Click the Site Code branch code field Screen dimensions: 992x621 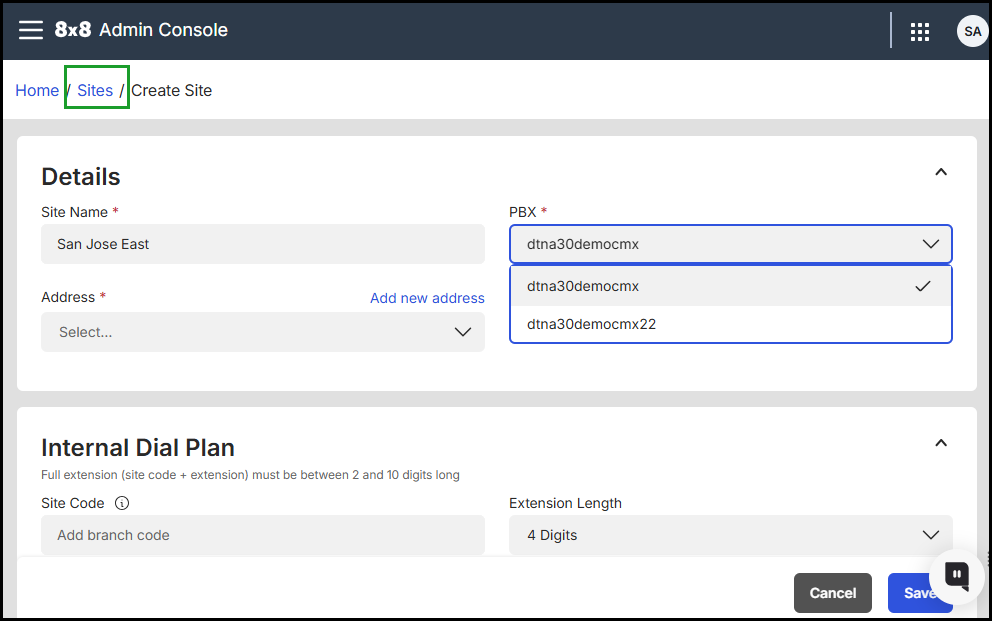tap(262, 535)
